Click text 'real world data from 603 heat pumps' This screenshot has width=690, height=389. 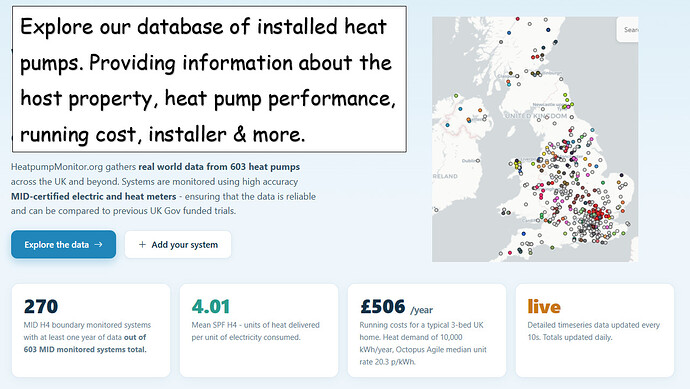coord(219,167)
